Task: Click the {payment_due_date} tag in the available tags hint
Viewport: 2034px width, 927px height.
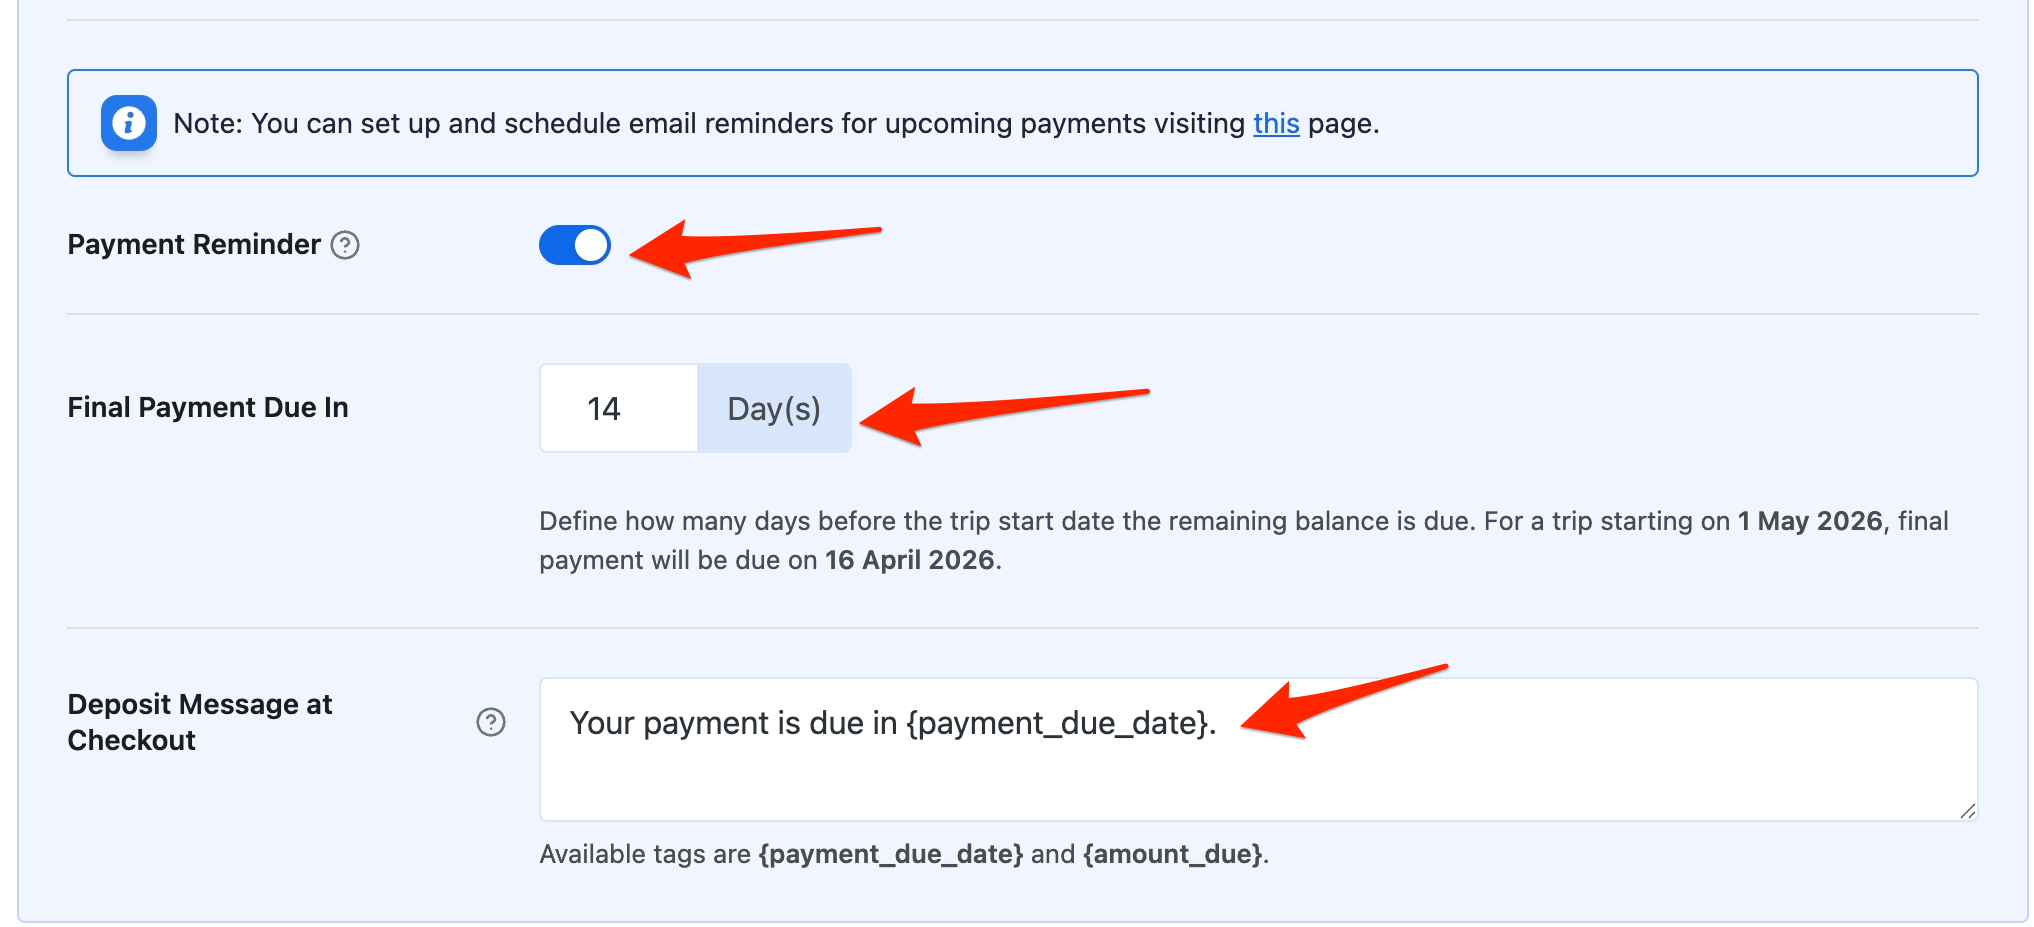Action: click(x=890, y=854)
